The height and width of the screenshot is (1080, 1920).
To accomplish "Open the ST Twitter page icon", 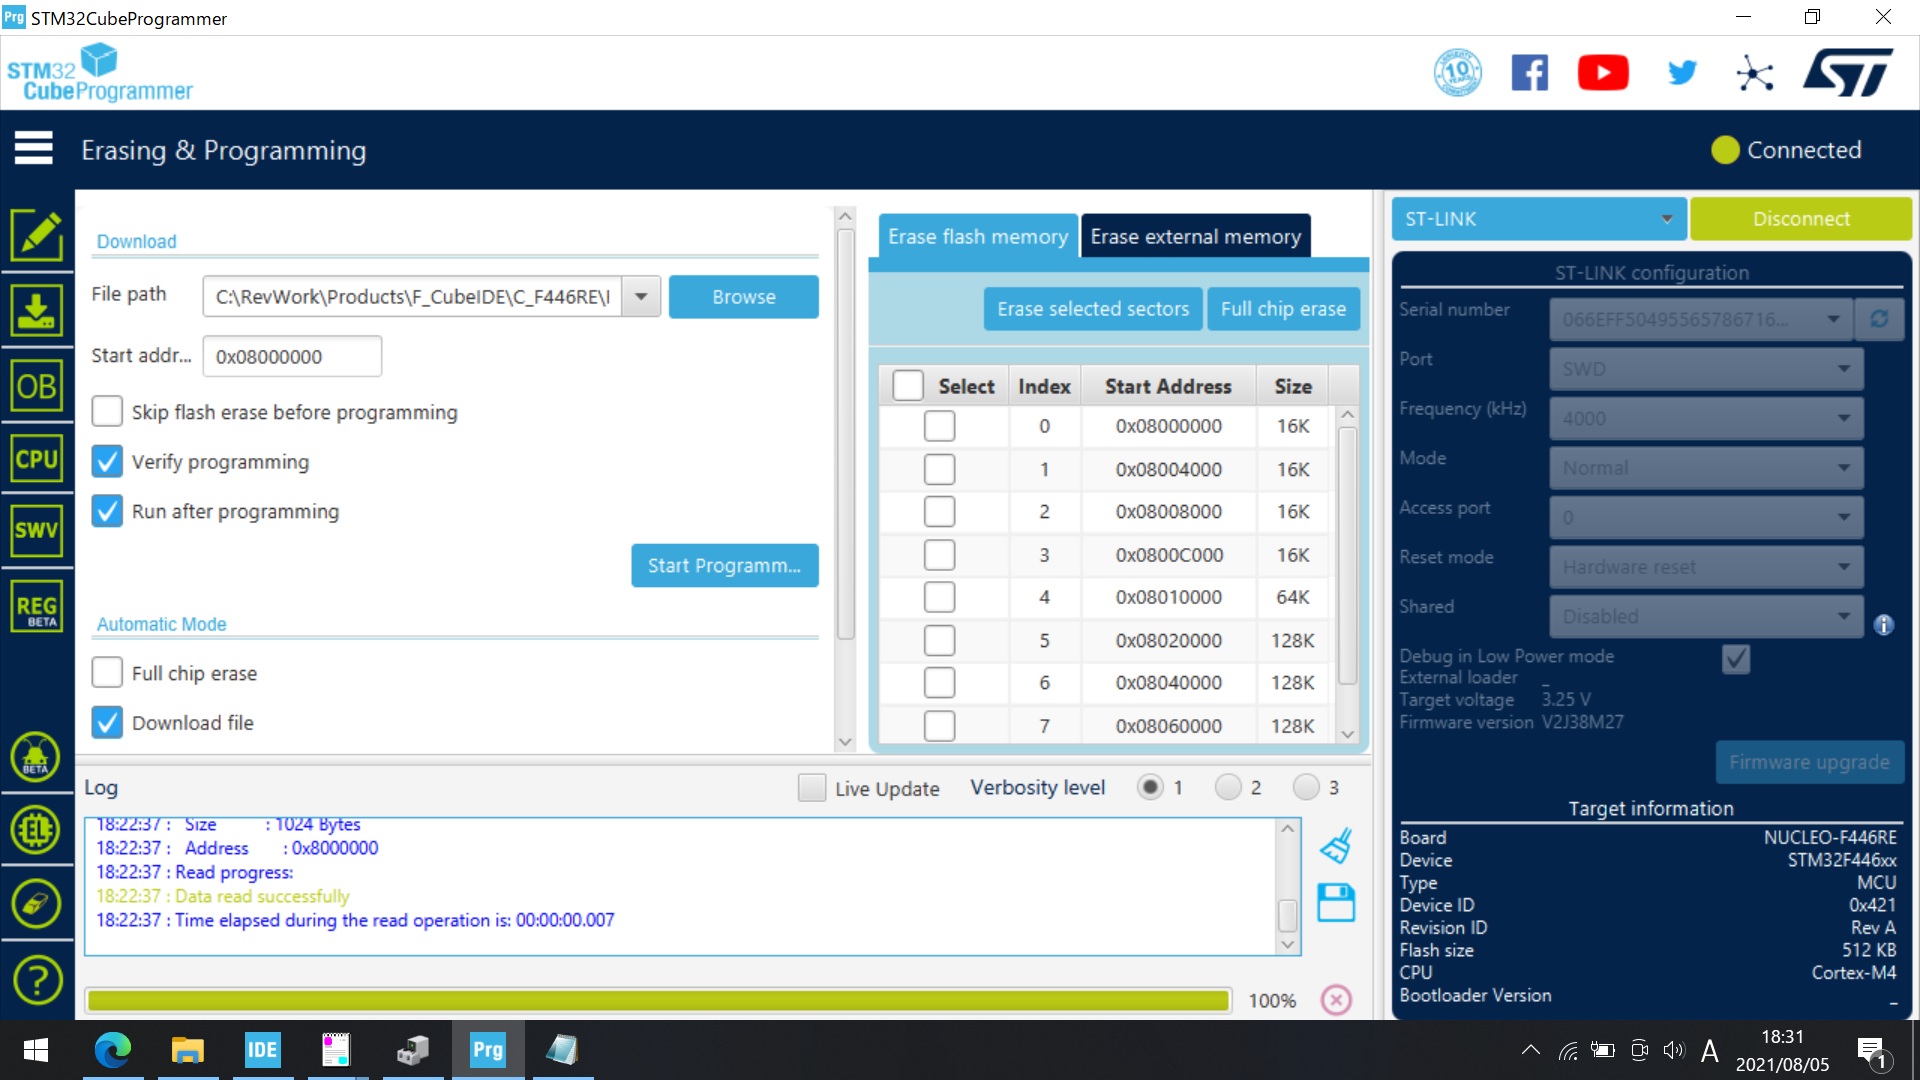I will (1682, 73).
